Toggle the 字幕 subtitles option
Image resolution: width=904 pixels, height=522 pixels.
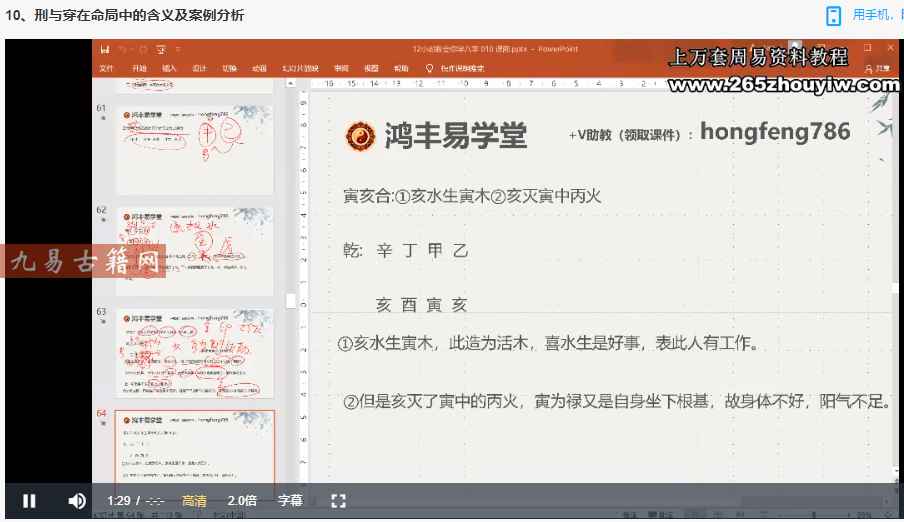click(290, 501)
